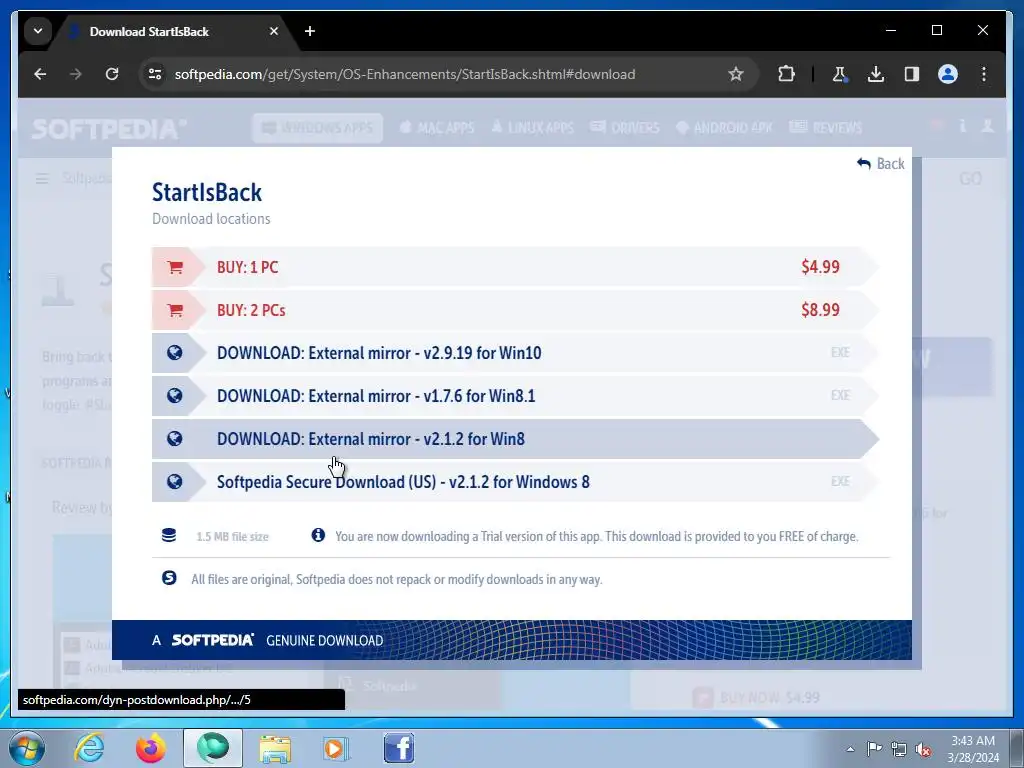Screen dimensions: 1024x768
Task: Show hidden tray icons arrow
Action: [x=850, y=749]
